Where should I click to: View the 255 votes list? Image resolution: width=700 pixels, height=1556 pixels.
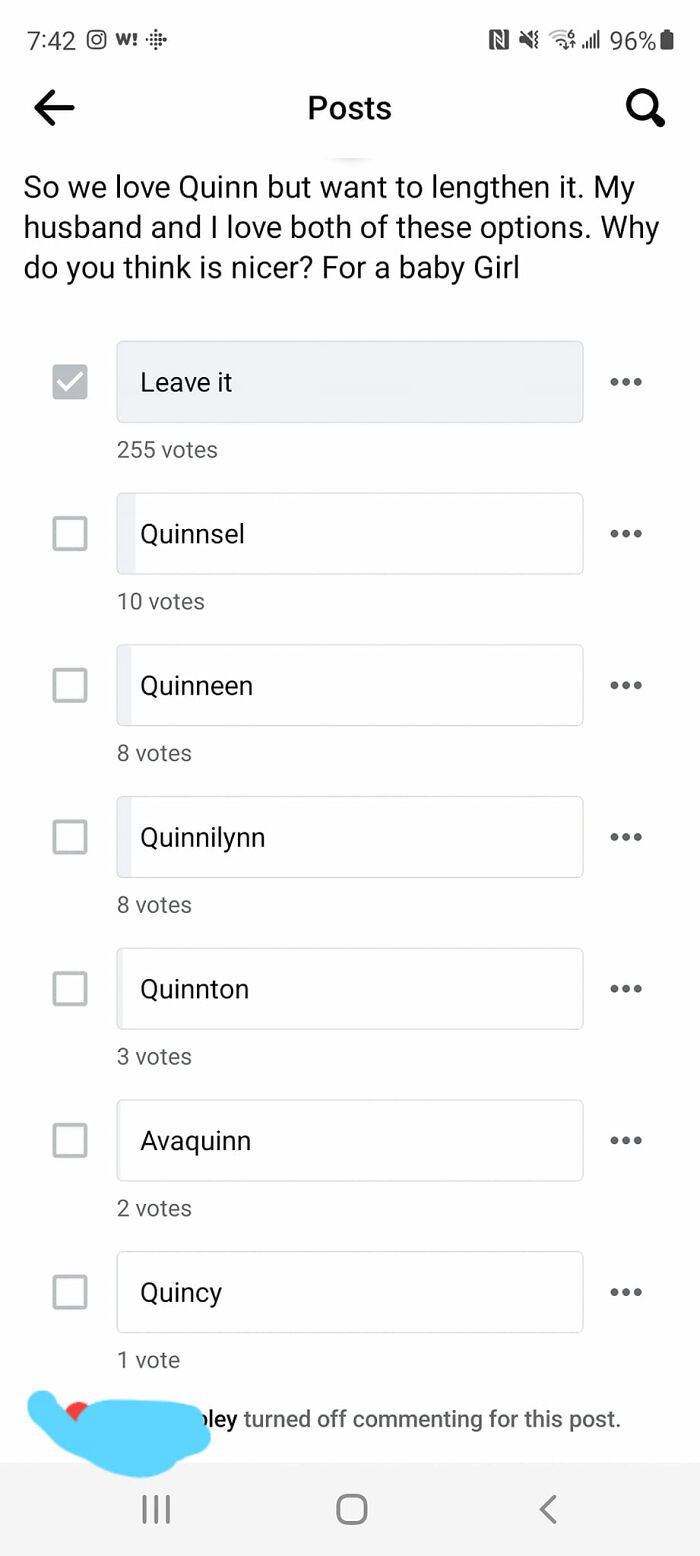coord(167,450)
